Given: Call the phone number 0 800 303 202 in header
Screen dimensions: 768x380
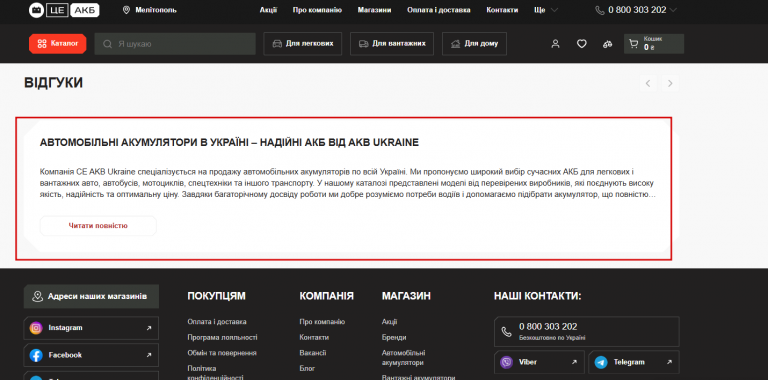Looking at the screenshot, I should point(637,10).
